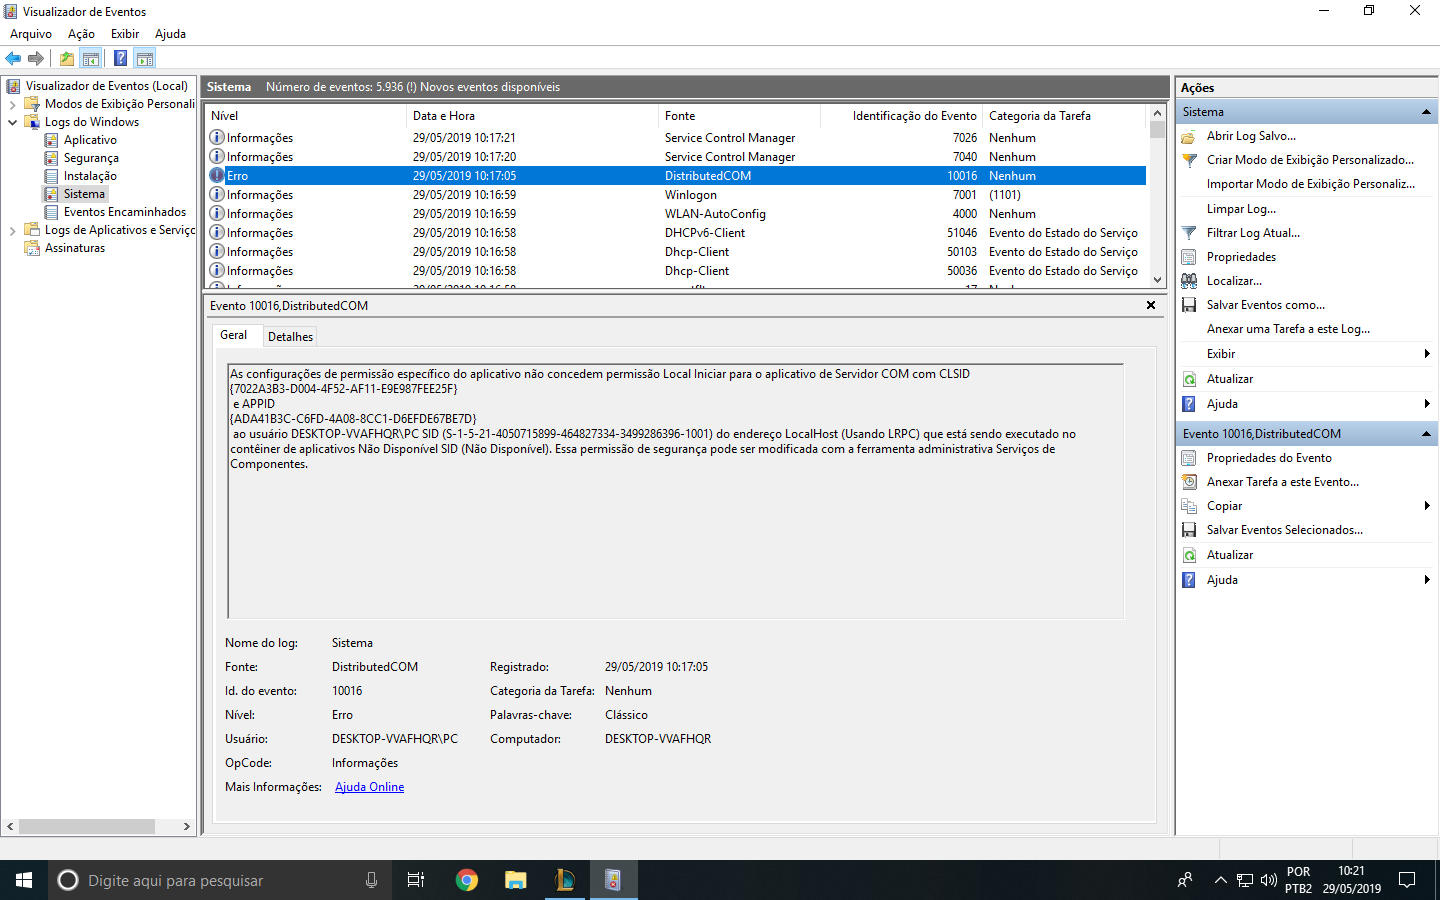Viewport: 1440px width, 900px height.
Task: Click the Anexar Tarefa a este Evento icon
Action: [x=1189, y=482]
